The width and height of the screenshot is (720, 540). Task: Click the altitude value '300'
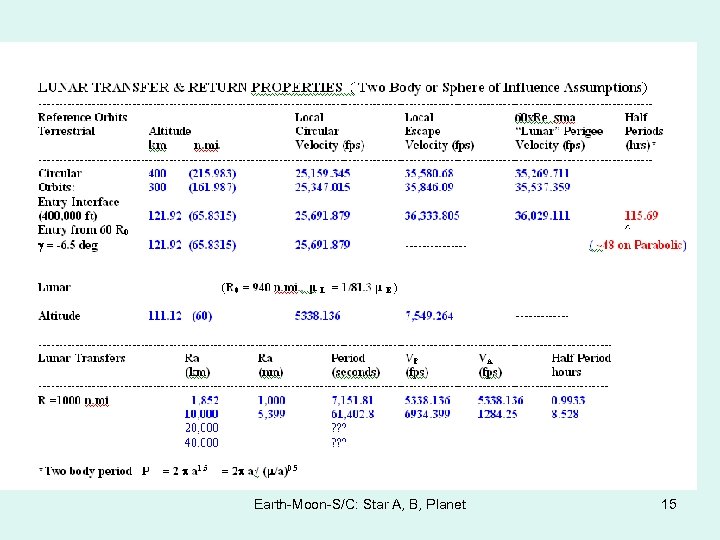pyautogui.click(x=157, y=187)
